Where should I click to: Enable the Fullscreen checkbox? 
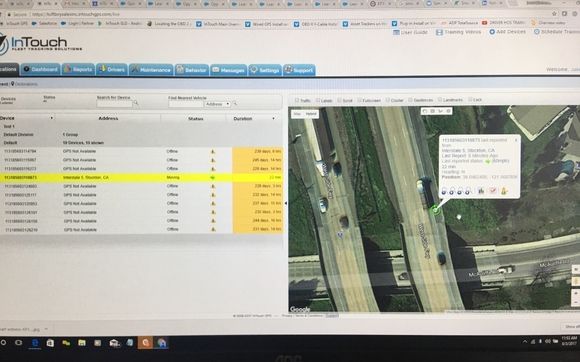(359, 100)
